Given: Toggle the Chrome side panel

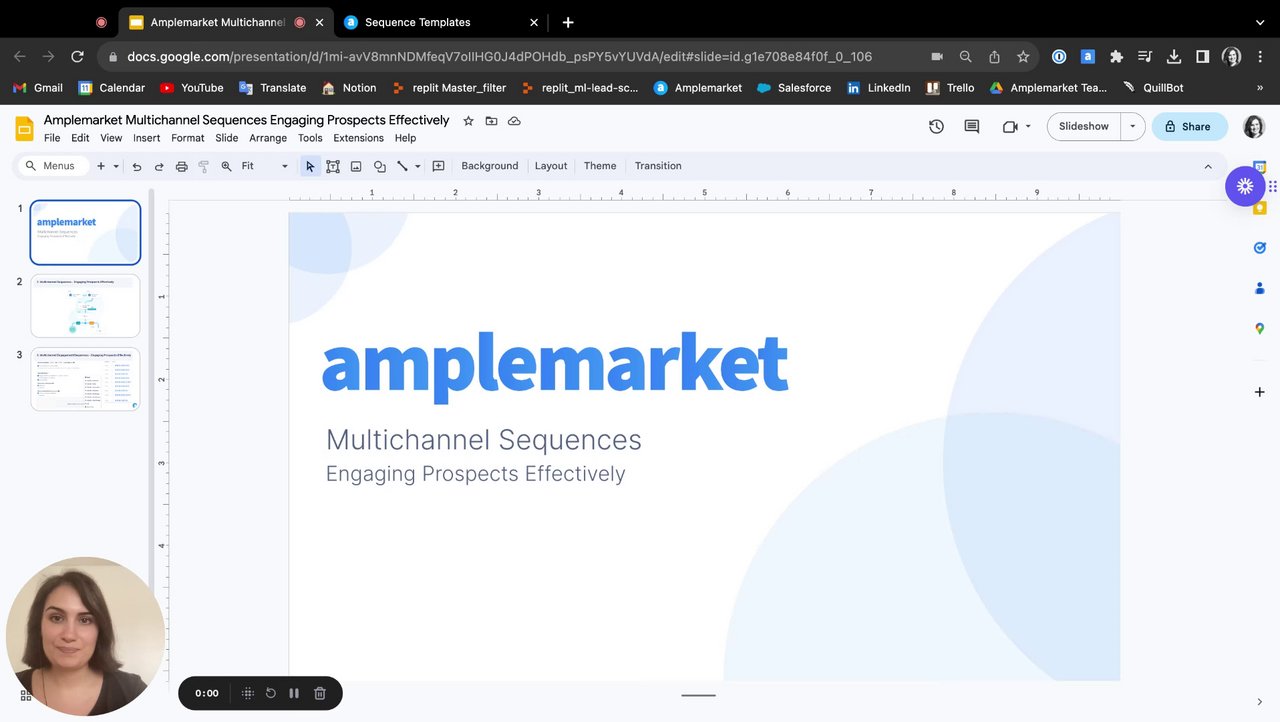Looking at the screenshot, I should coord(1203,57).
